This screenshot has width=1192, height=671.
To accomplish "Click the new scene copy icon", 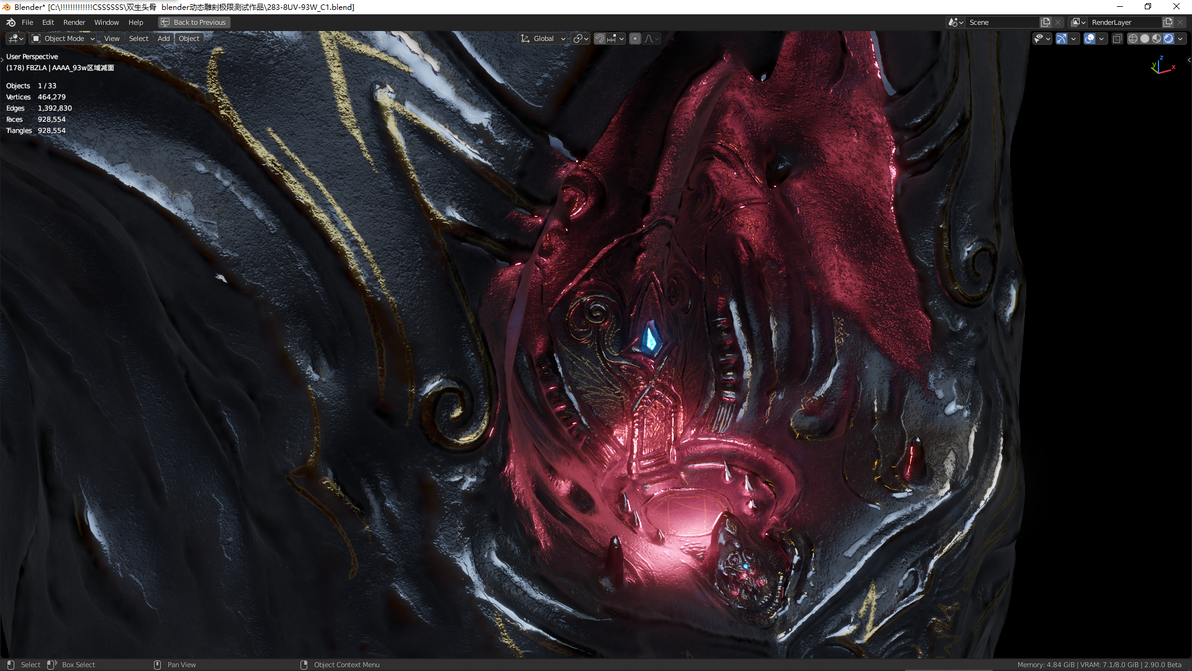I will 1045,22.
